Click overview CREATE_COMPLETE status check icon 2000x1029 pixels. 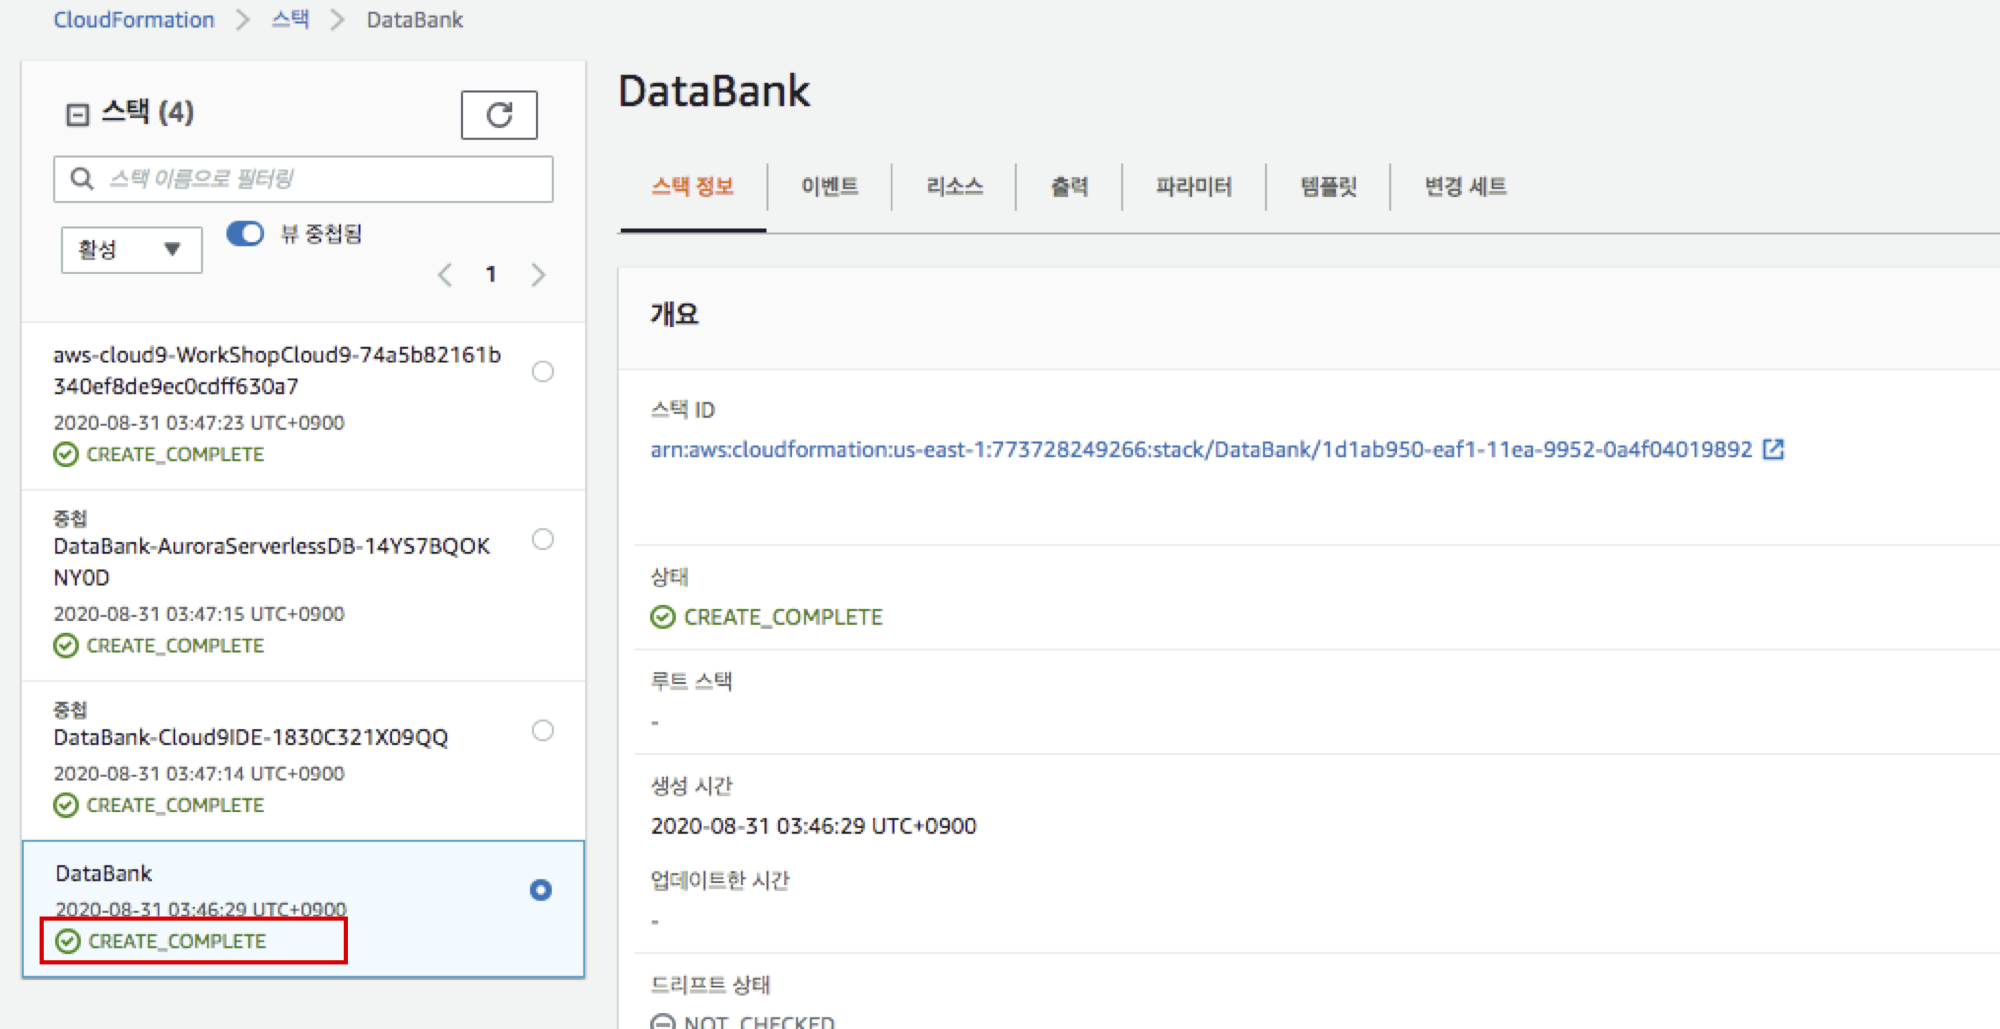[663, 617]
